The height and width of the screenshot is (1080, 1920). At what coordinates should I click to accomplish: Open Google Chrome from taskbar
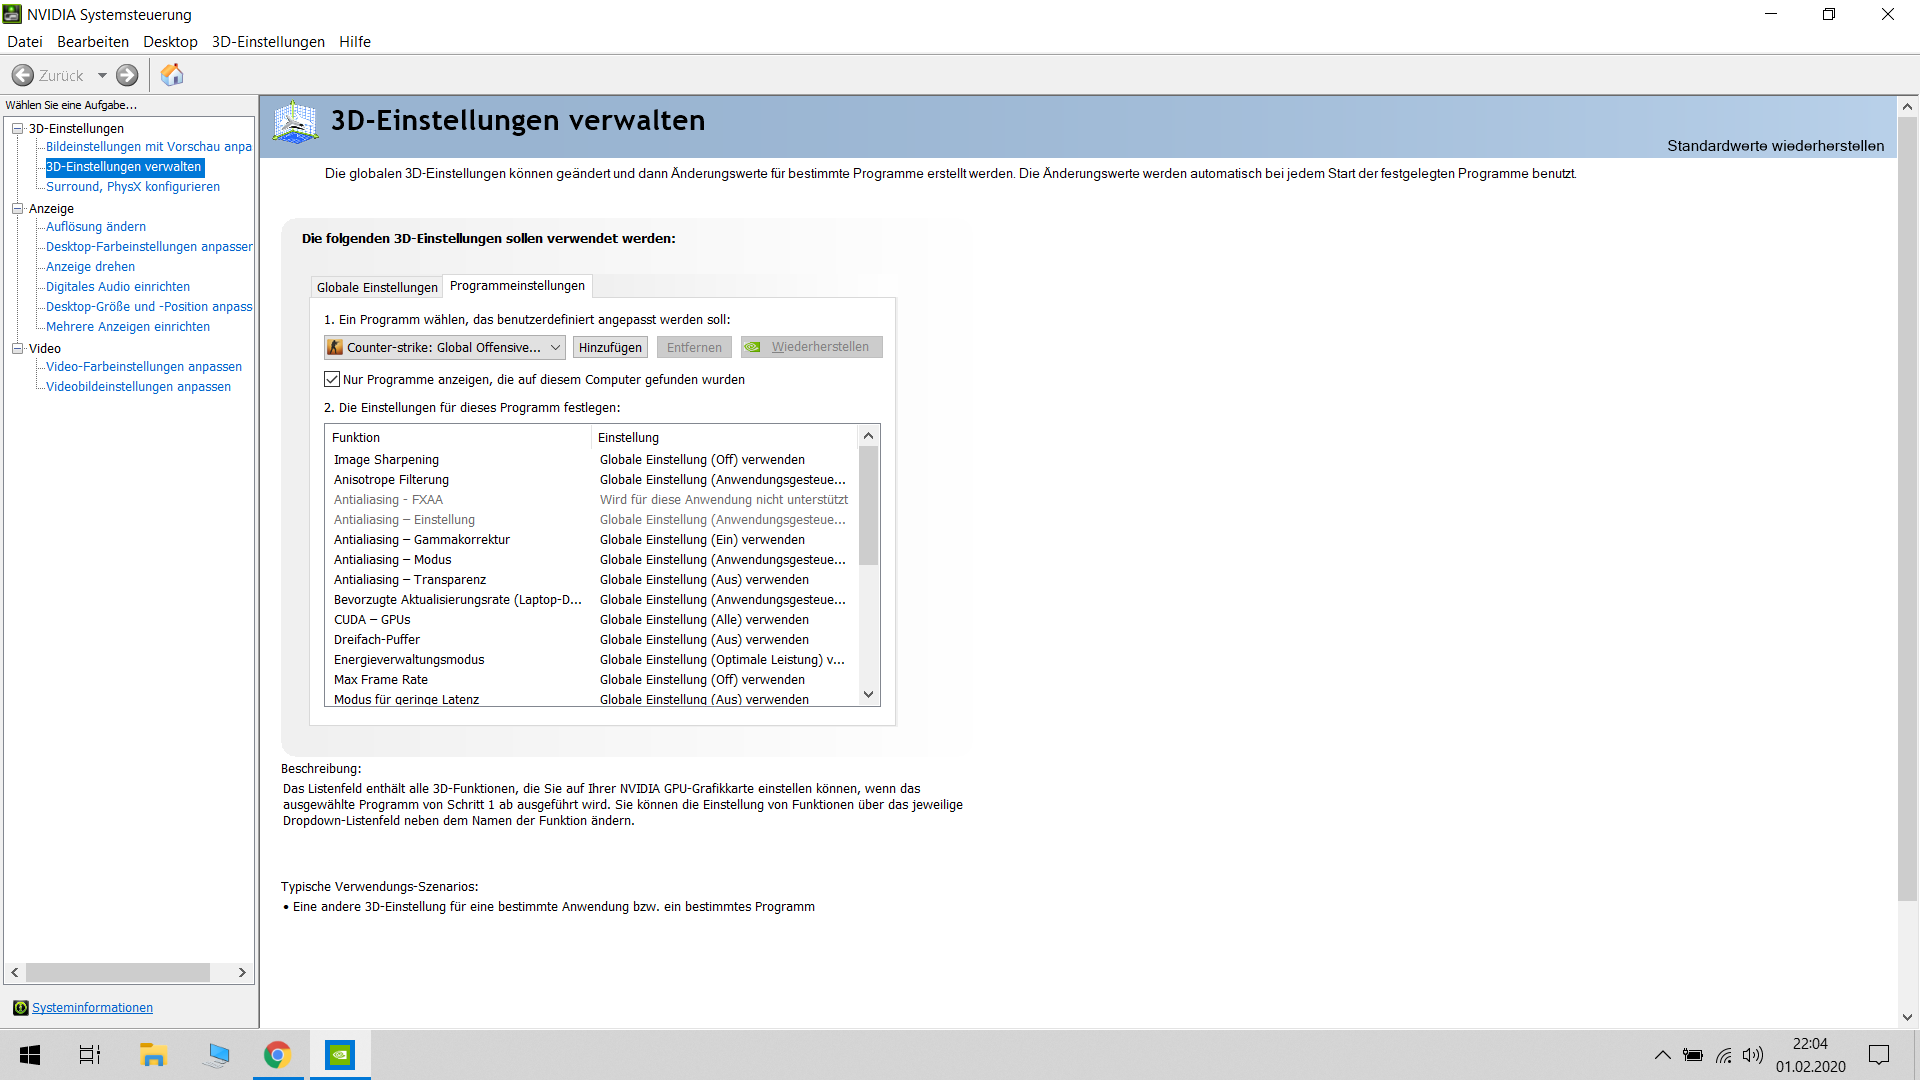pyautogui.click(x=277, y=1055)
